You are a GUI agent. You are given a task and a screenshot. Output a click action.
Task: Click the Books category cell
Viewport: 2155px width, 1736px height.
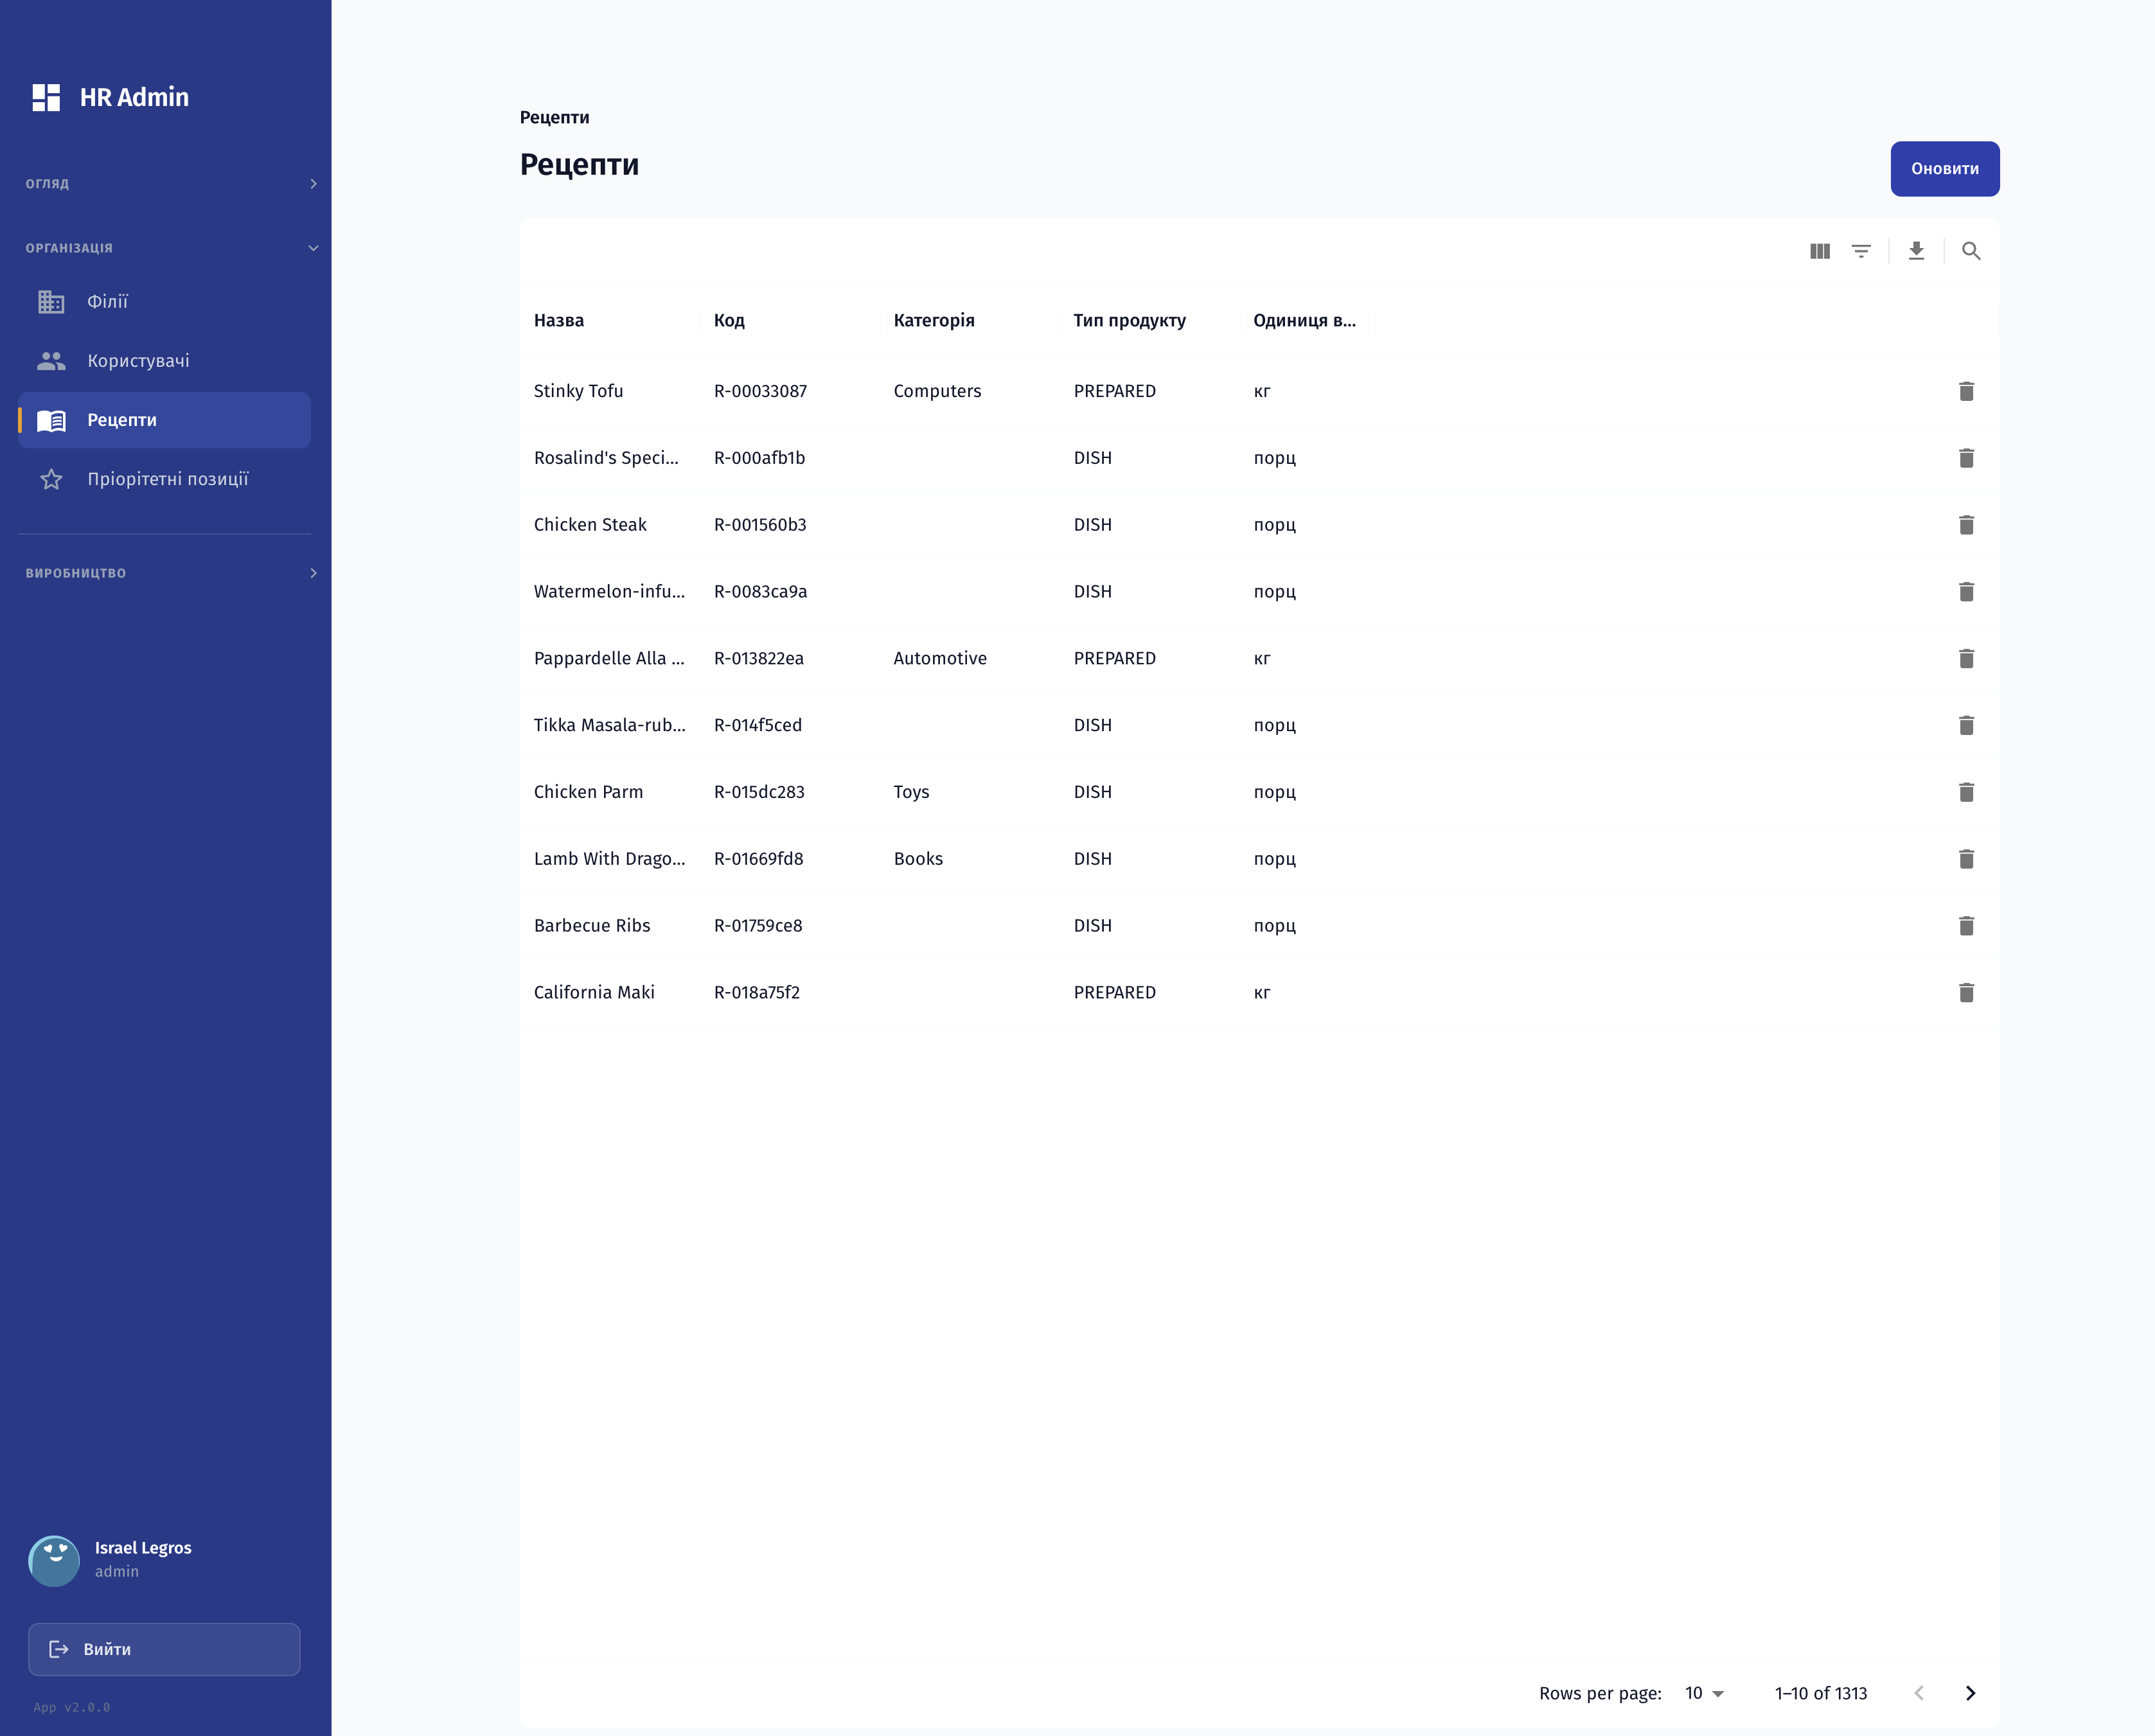click(919, 859)
